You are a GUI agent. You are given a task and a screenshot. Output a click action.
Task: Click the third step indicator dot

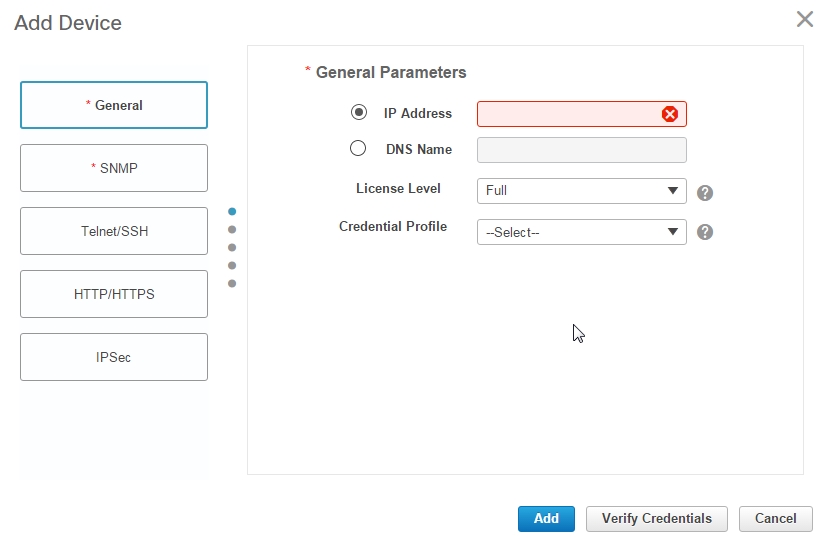(232, 247)
